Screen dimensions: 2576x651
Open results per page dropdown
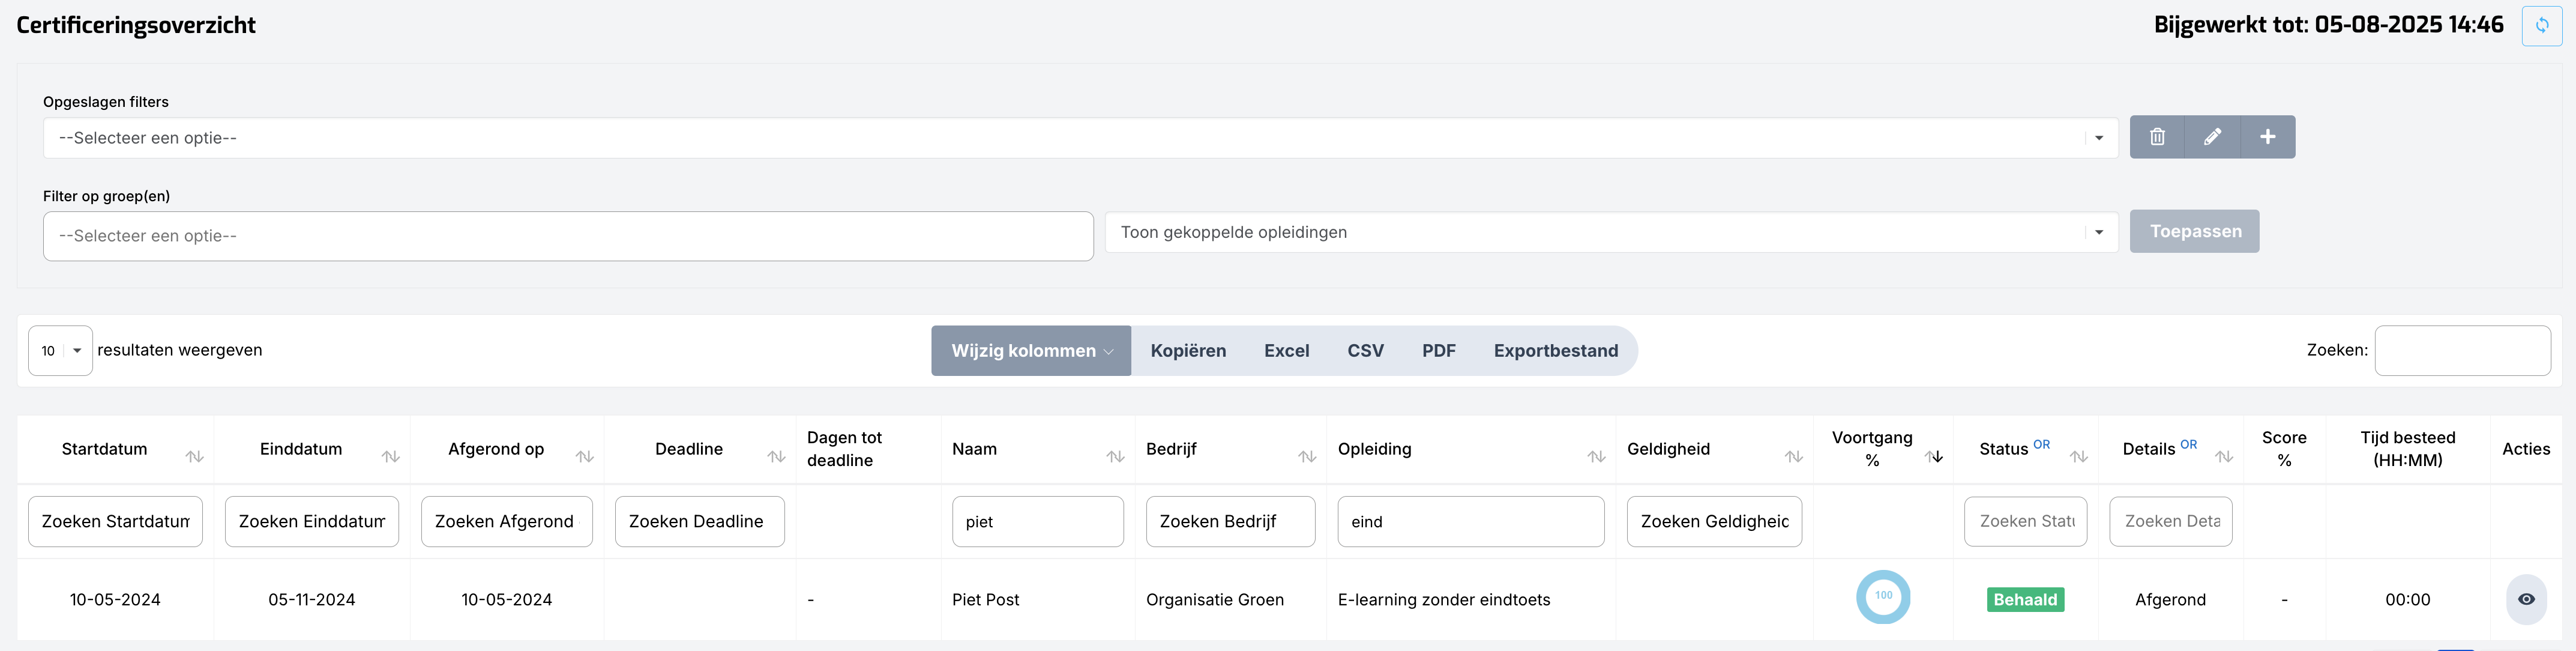click(x=60, y=351)
